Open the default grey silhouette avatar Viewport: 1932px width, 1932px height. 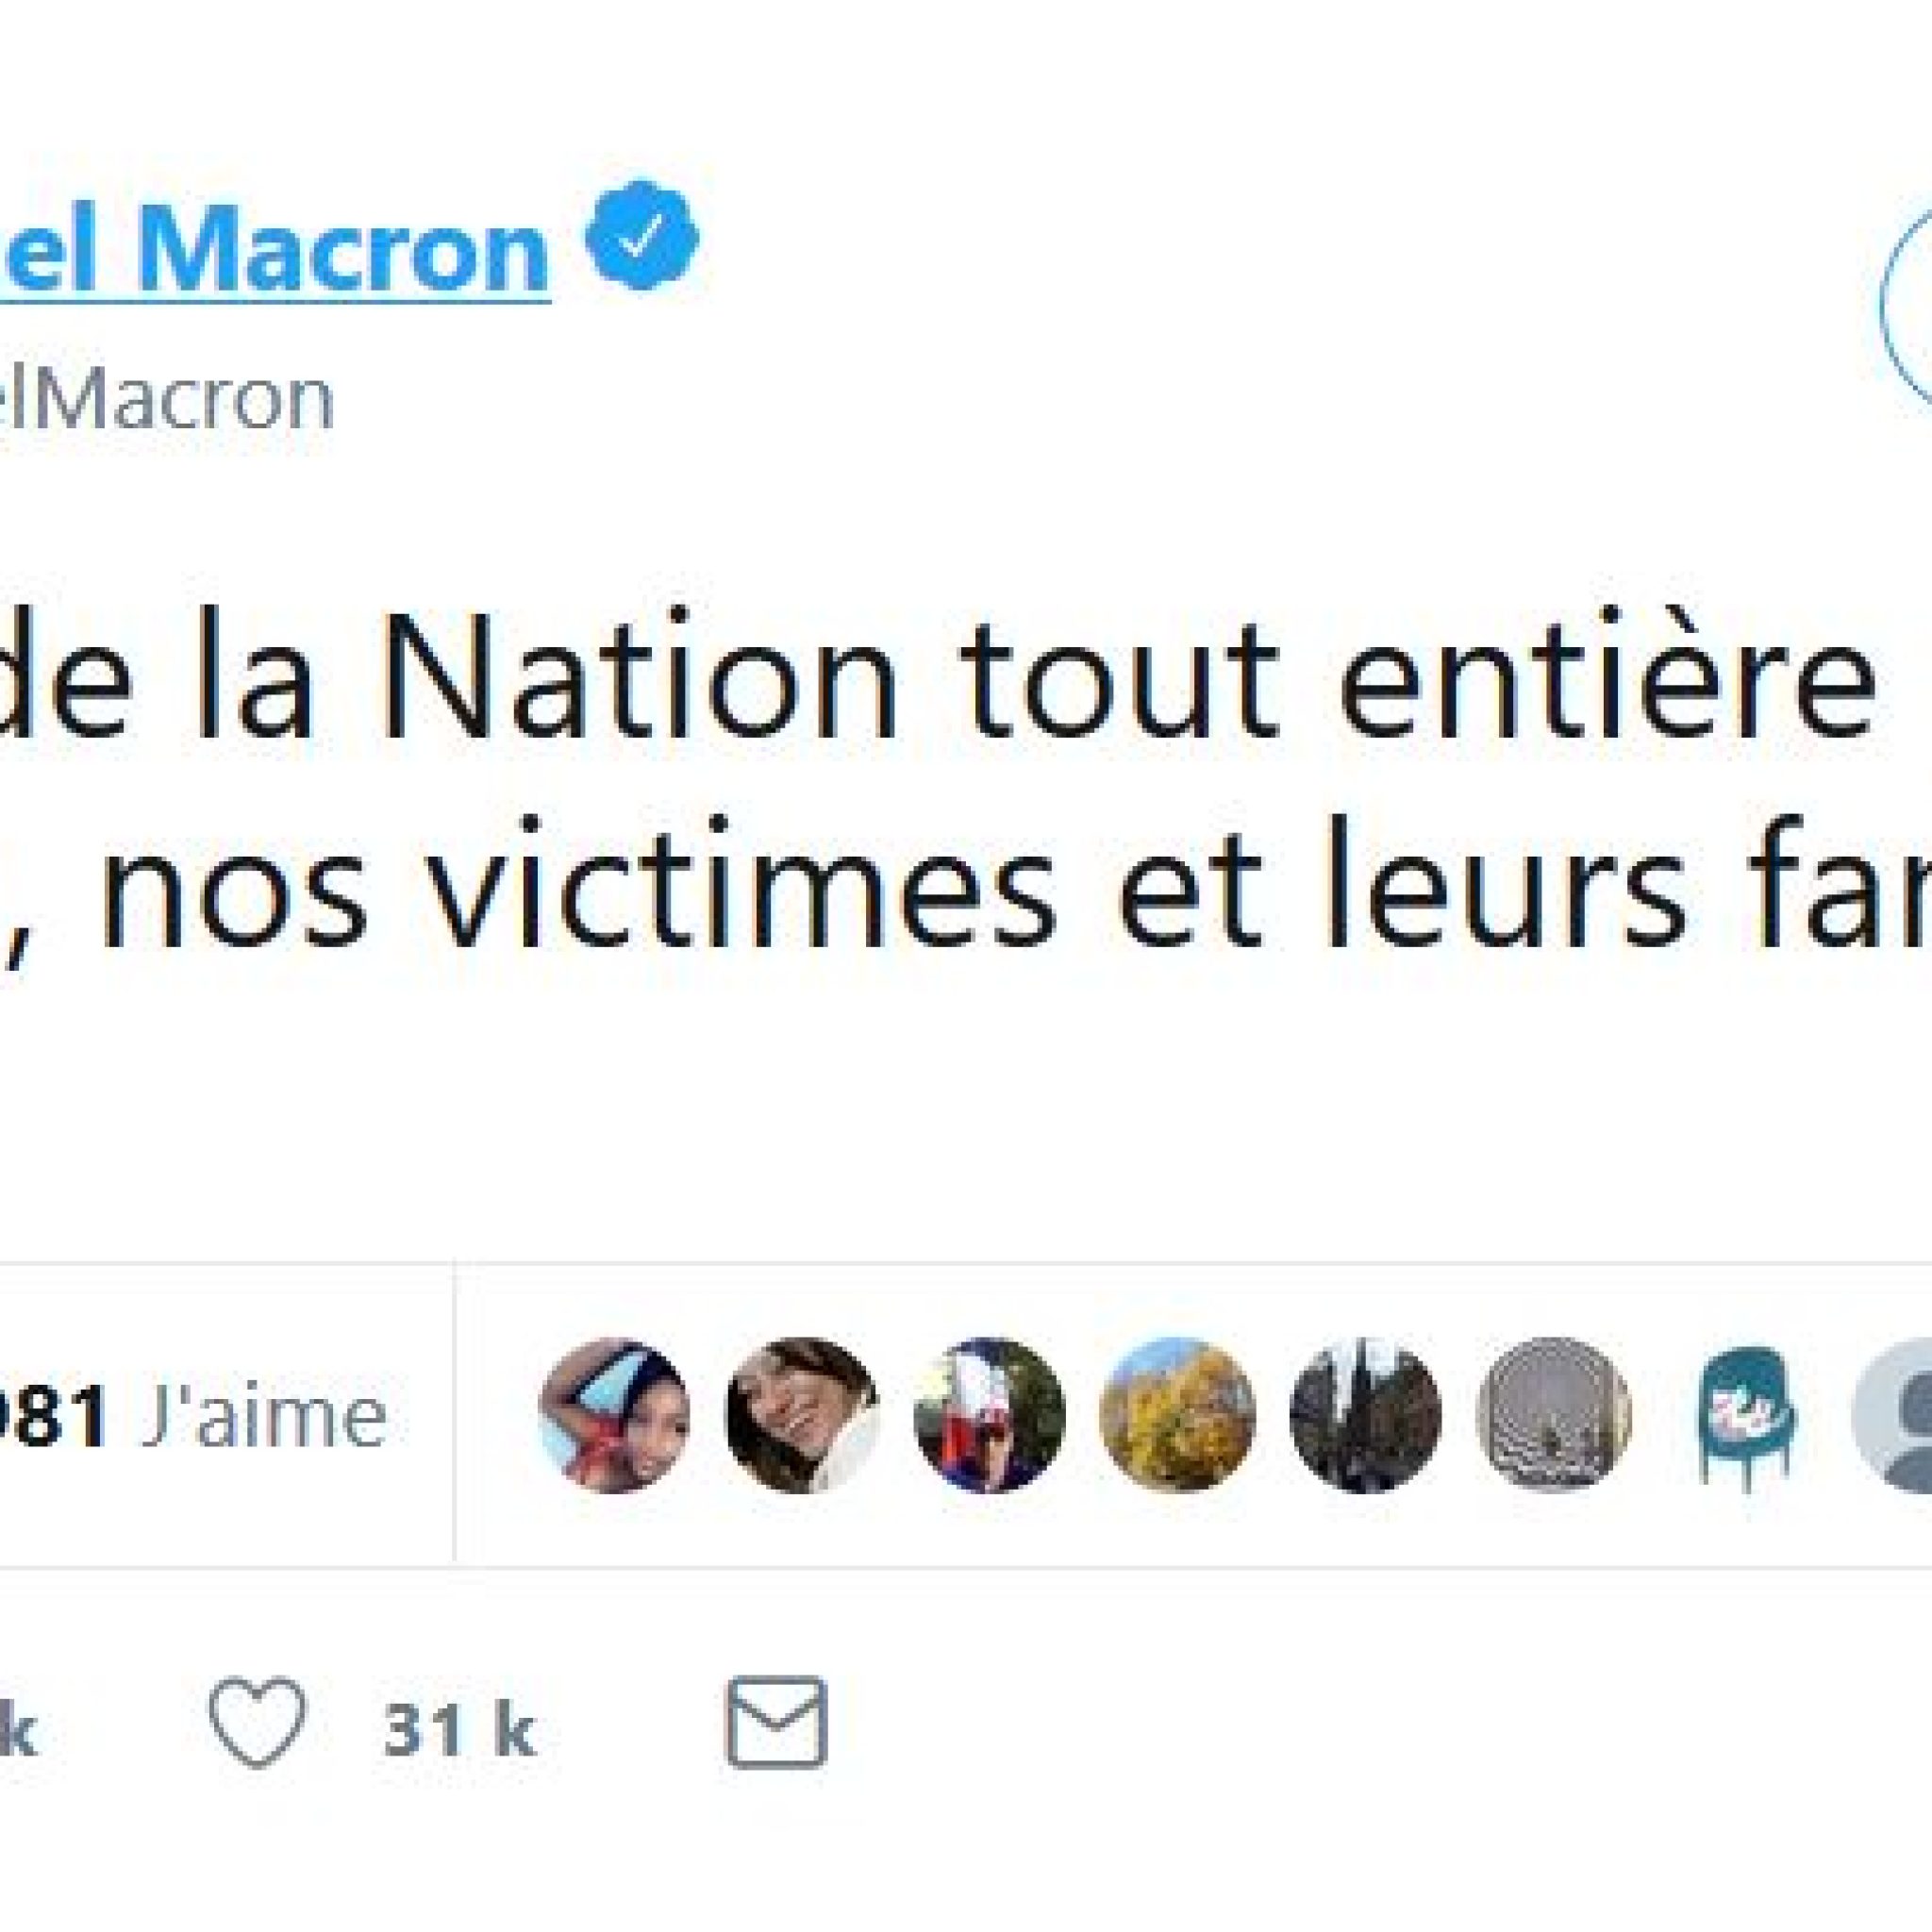click(x=1894, y=1416)
